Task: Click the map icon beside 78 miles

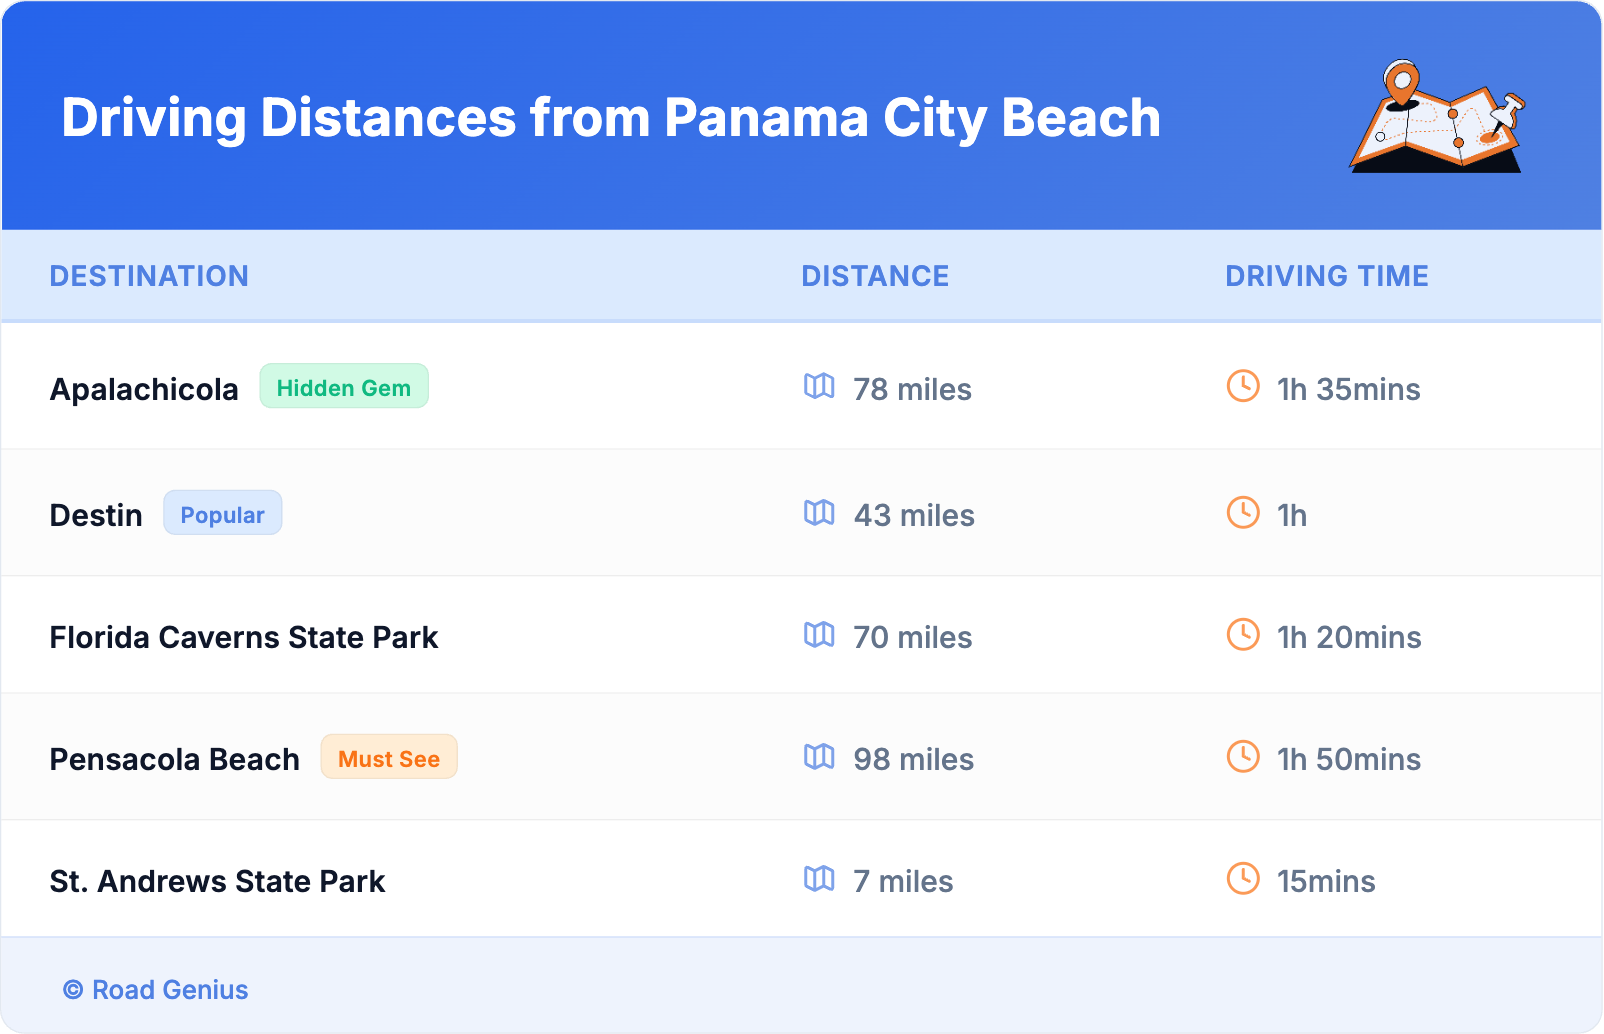Action: coord(819,387)
